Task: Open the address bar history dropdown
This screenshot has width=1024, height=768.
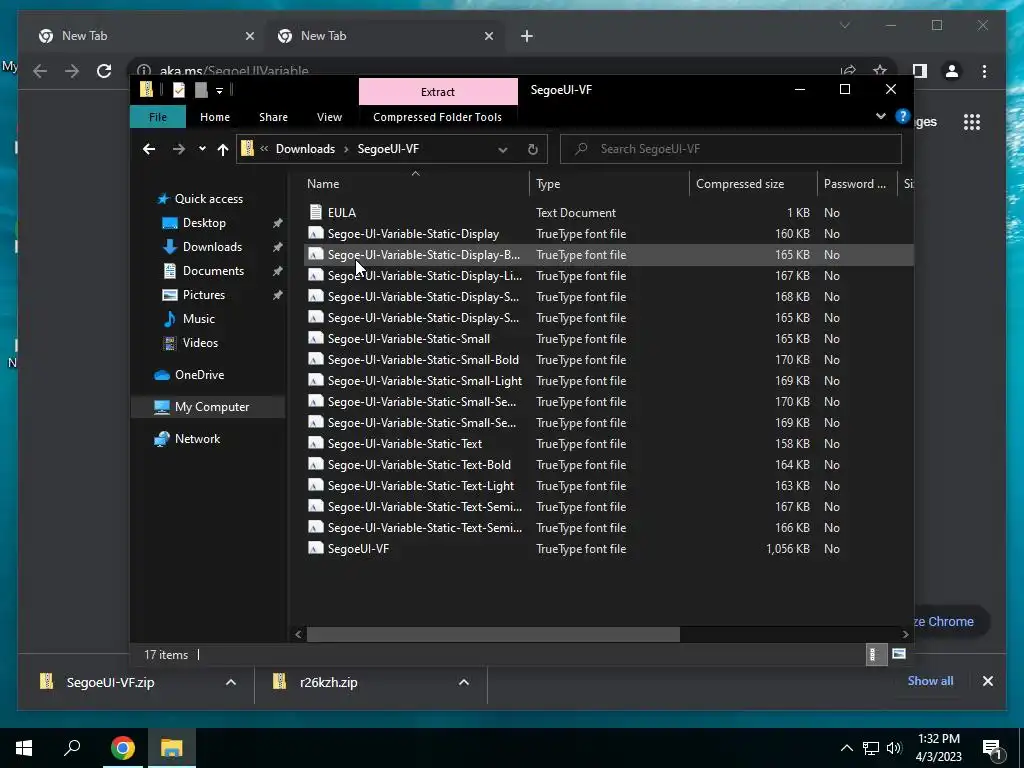Action: [x=502, y=150]
